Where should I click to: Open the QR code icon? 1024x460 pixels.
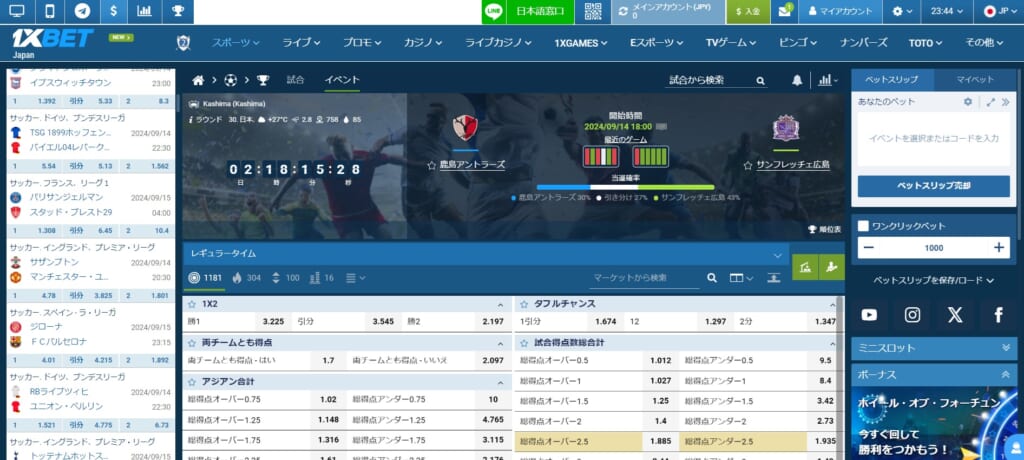pyautogui.click(x=593, y=11)
